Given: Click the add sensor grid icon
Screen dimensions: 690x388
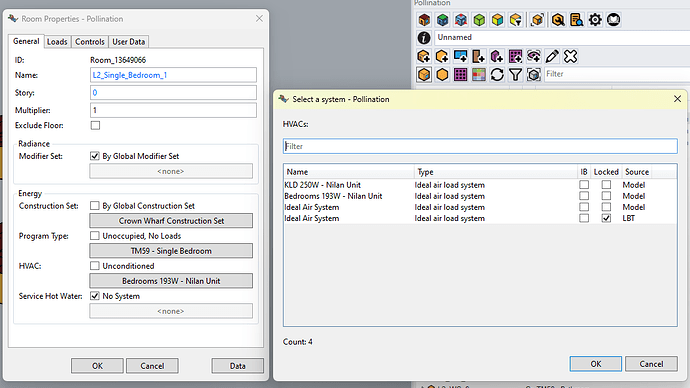Looking at the screenshot, I should [x=515, y=56].
